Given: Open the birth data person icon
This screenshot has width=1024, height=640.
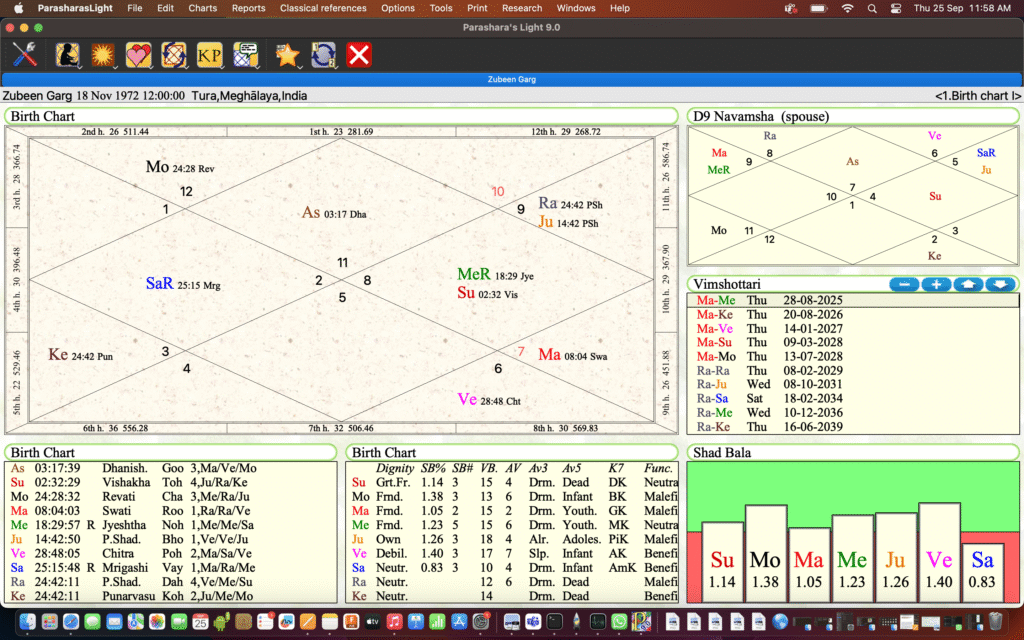Looking at the screenshot, I should [68, 54].
